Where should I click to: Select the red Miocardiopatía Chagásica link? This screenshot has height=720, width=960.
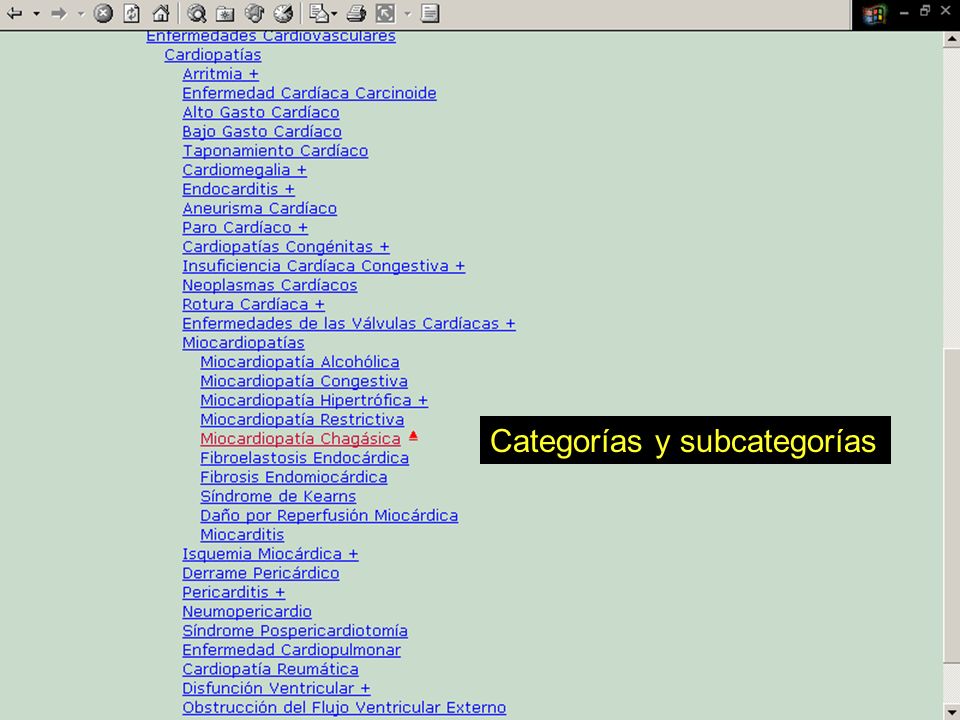[300, 438]
